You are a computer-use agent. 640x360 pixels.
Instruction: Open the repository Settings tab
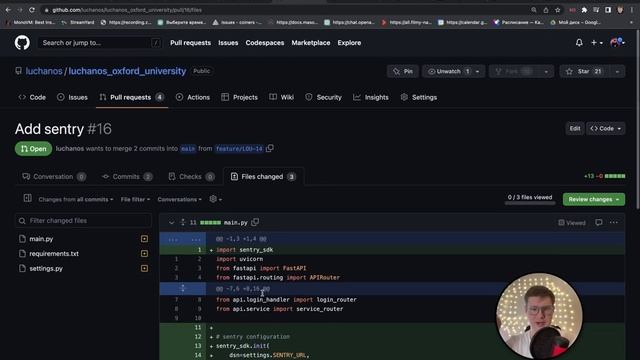pyautogui.click(x=419, y=97)
